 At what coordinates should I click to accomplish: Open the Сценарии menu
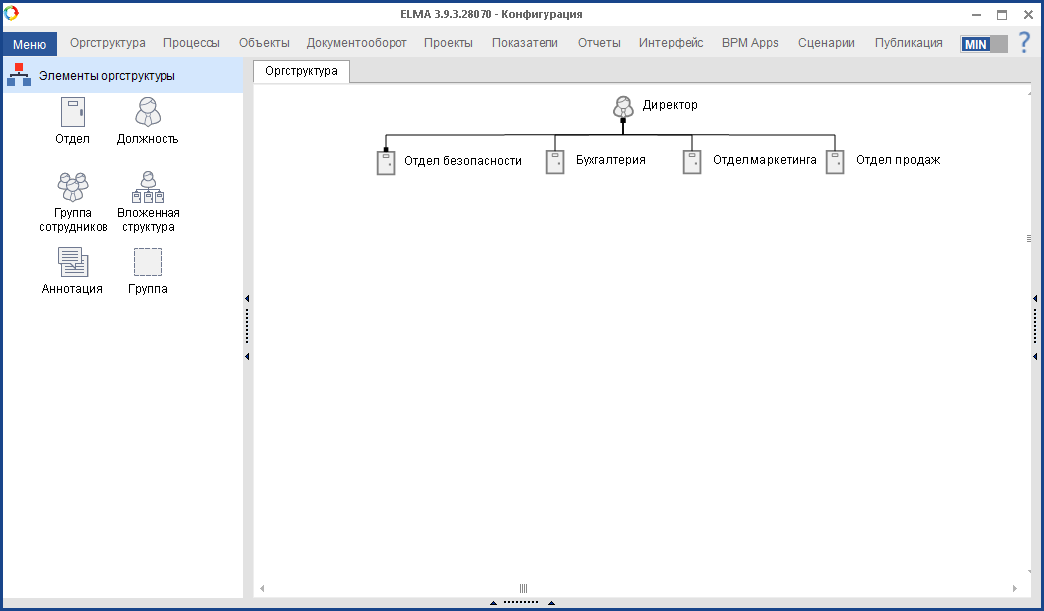tap(826, 43)
